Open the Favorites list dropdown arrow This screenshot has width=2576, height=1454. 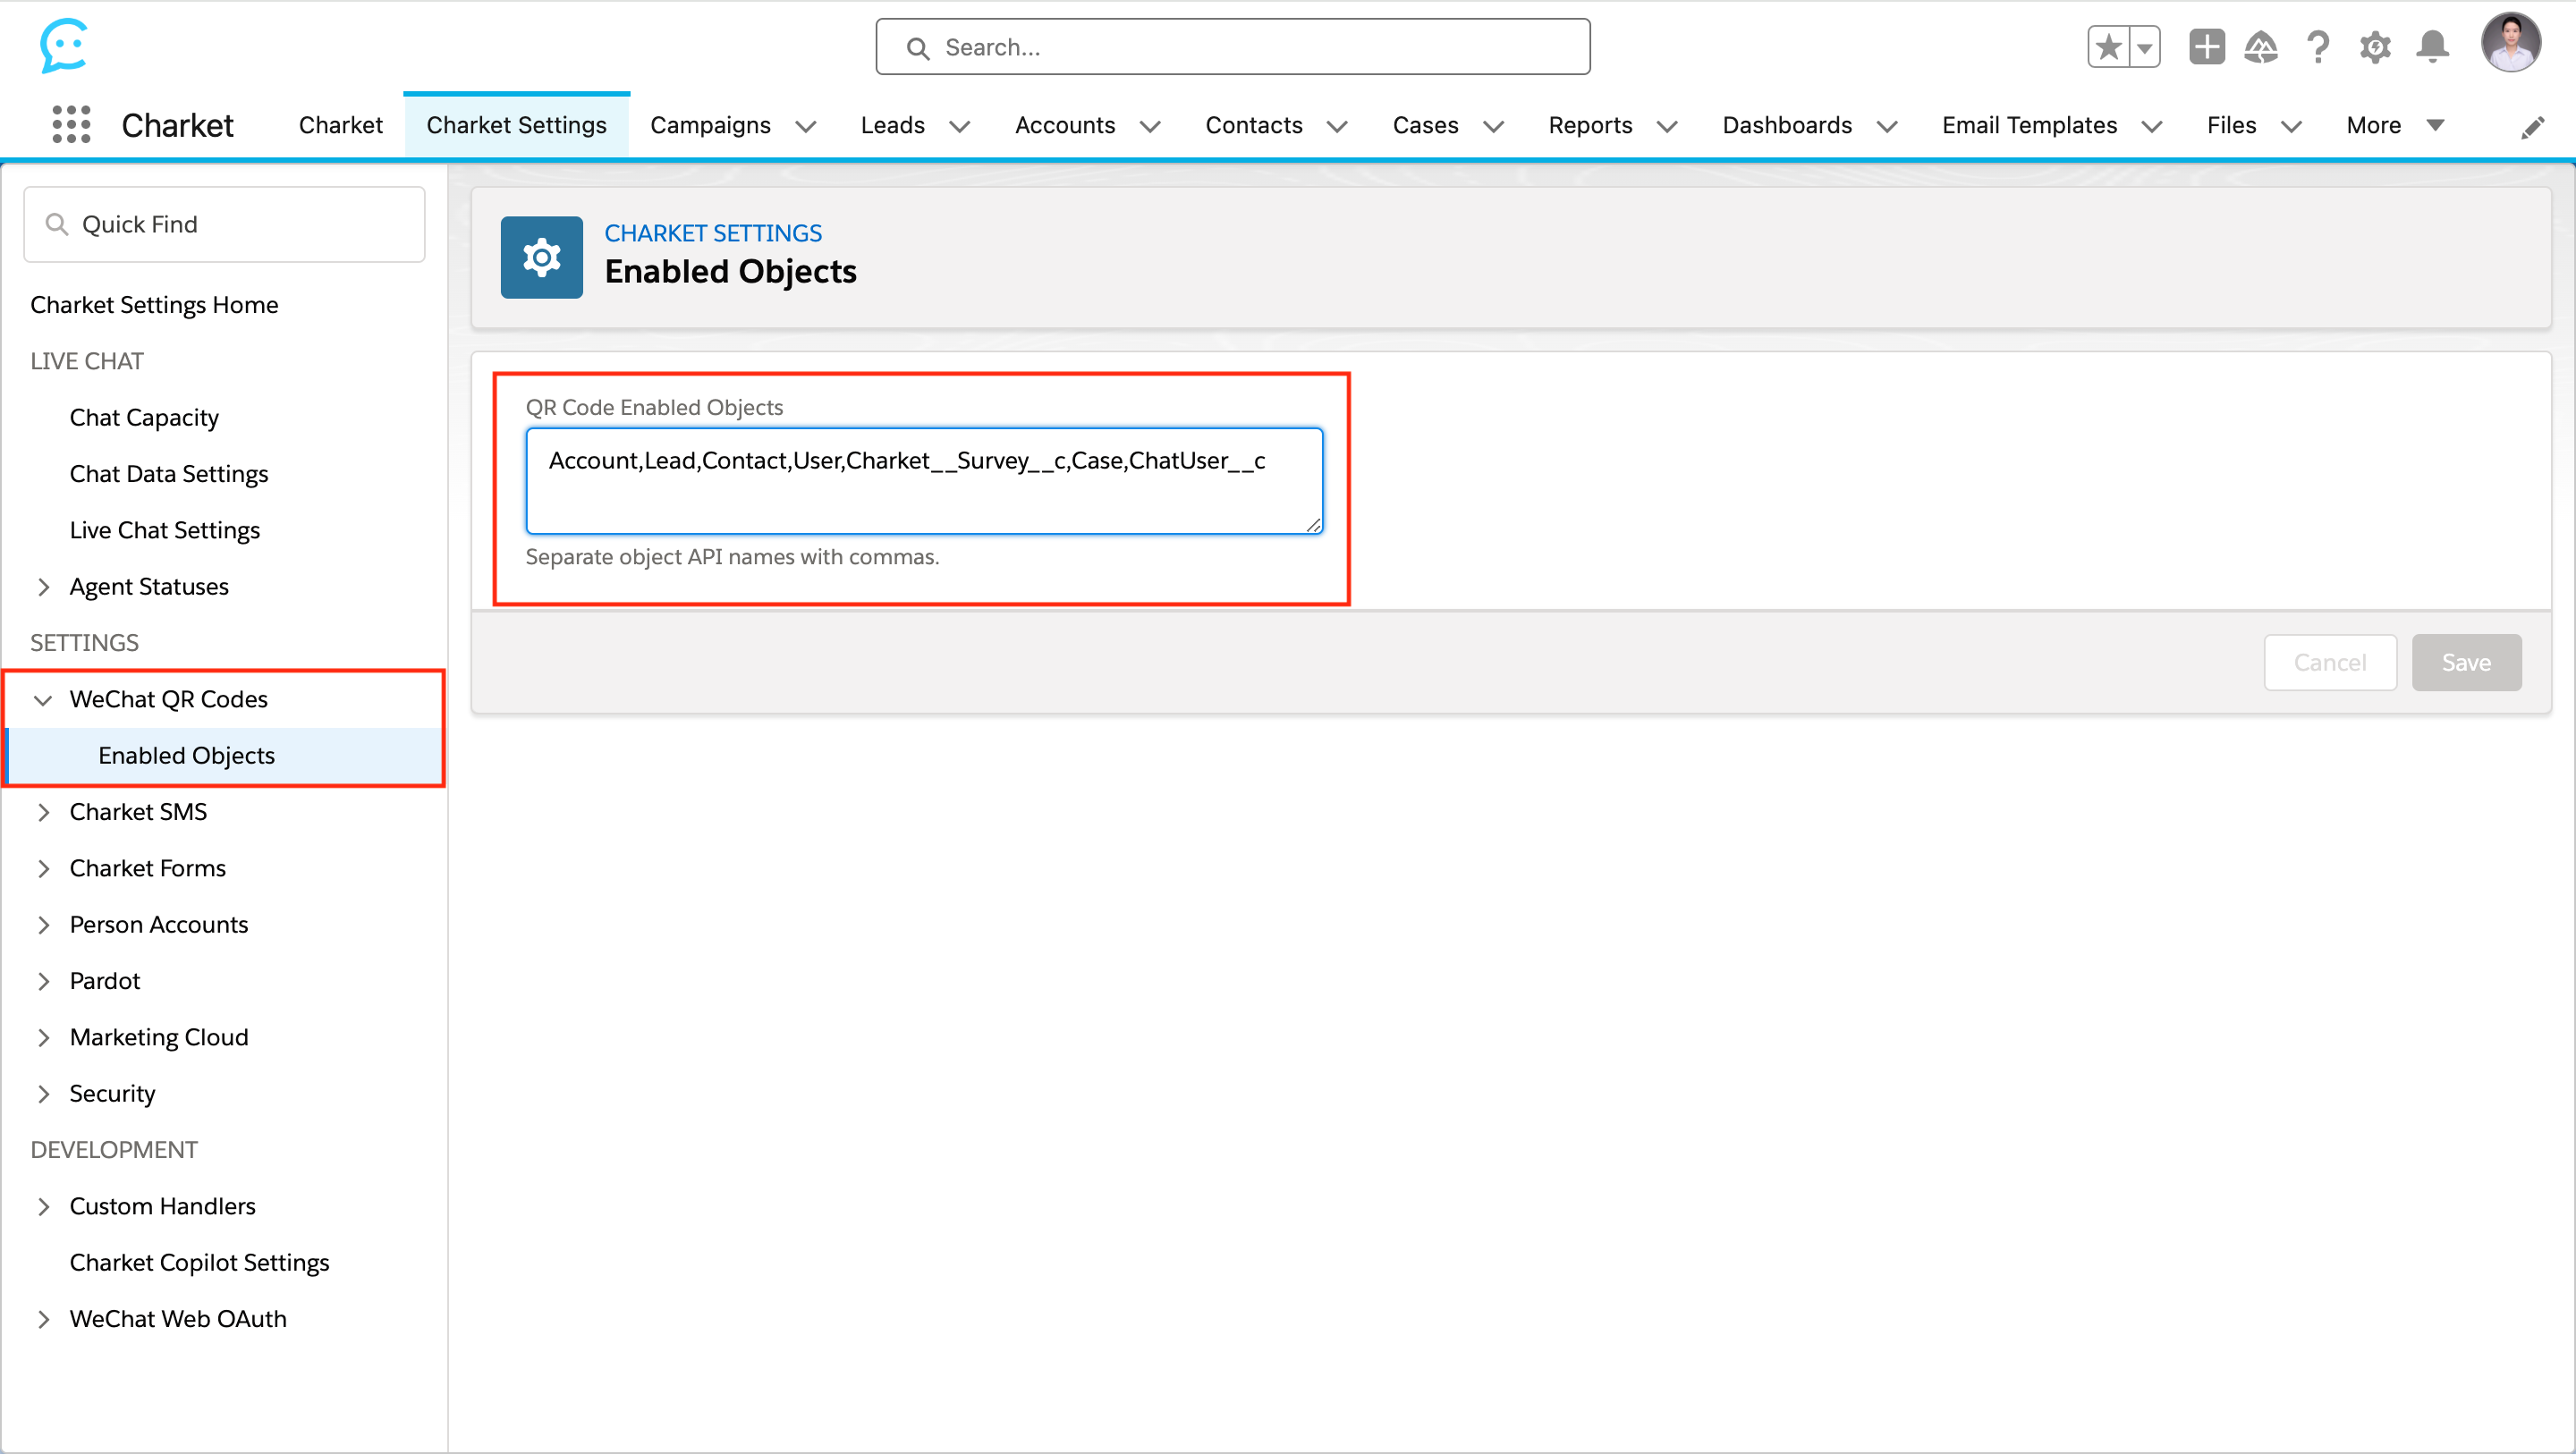(2144, 47)
